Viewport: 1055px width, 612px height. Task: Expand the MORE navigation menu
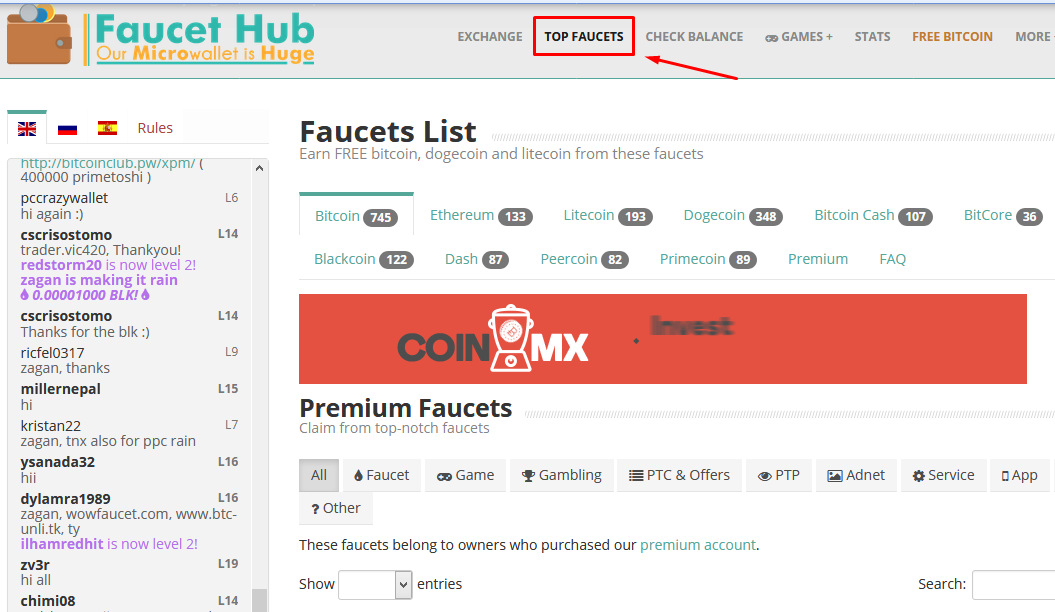pos(1034,37)
